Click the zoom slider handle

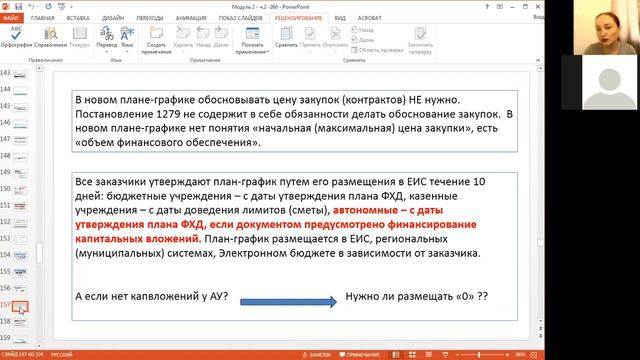479,355
